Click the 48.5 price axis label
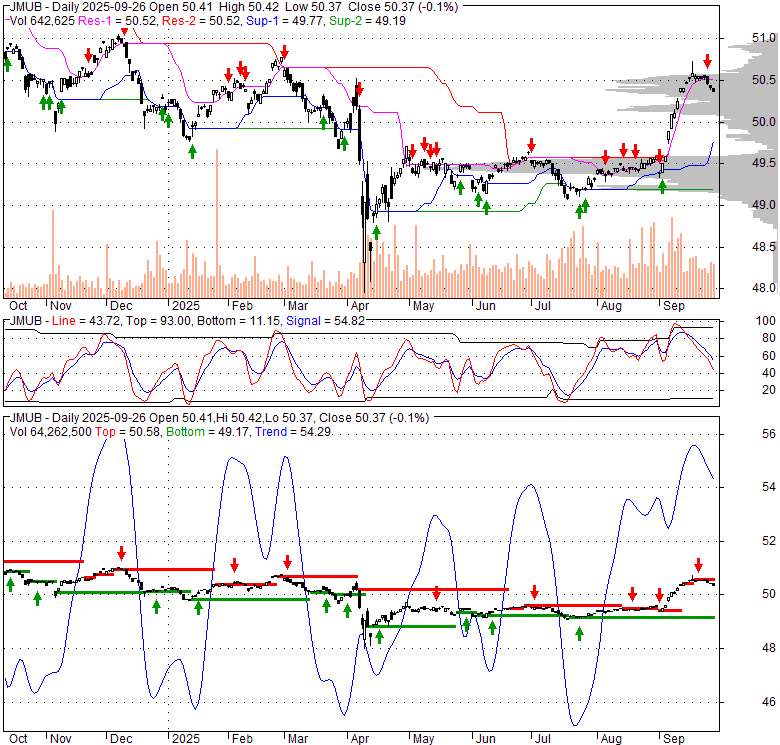Viewport: 780px width, 745px height. point(764,247)
